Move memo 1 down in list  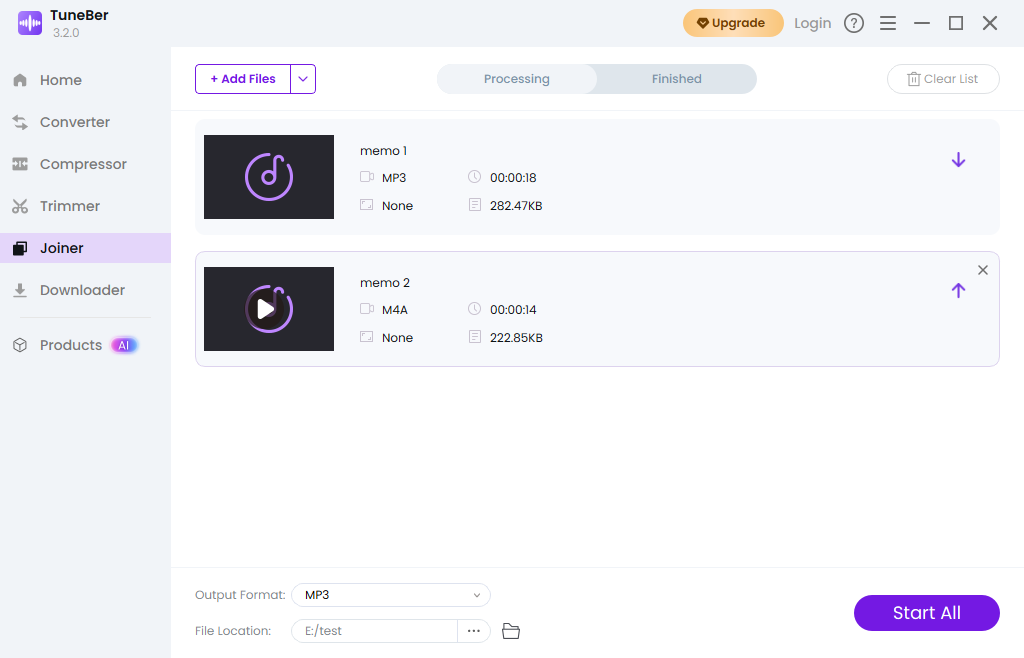click(x=958, y=160)
